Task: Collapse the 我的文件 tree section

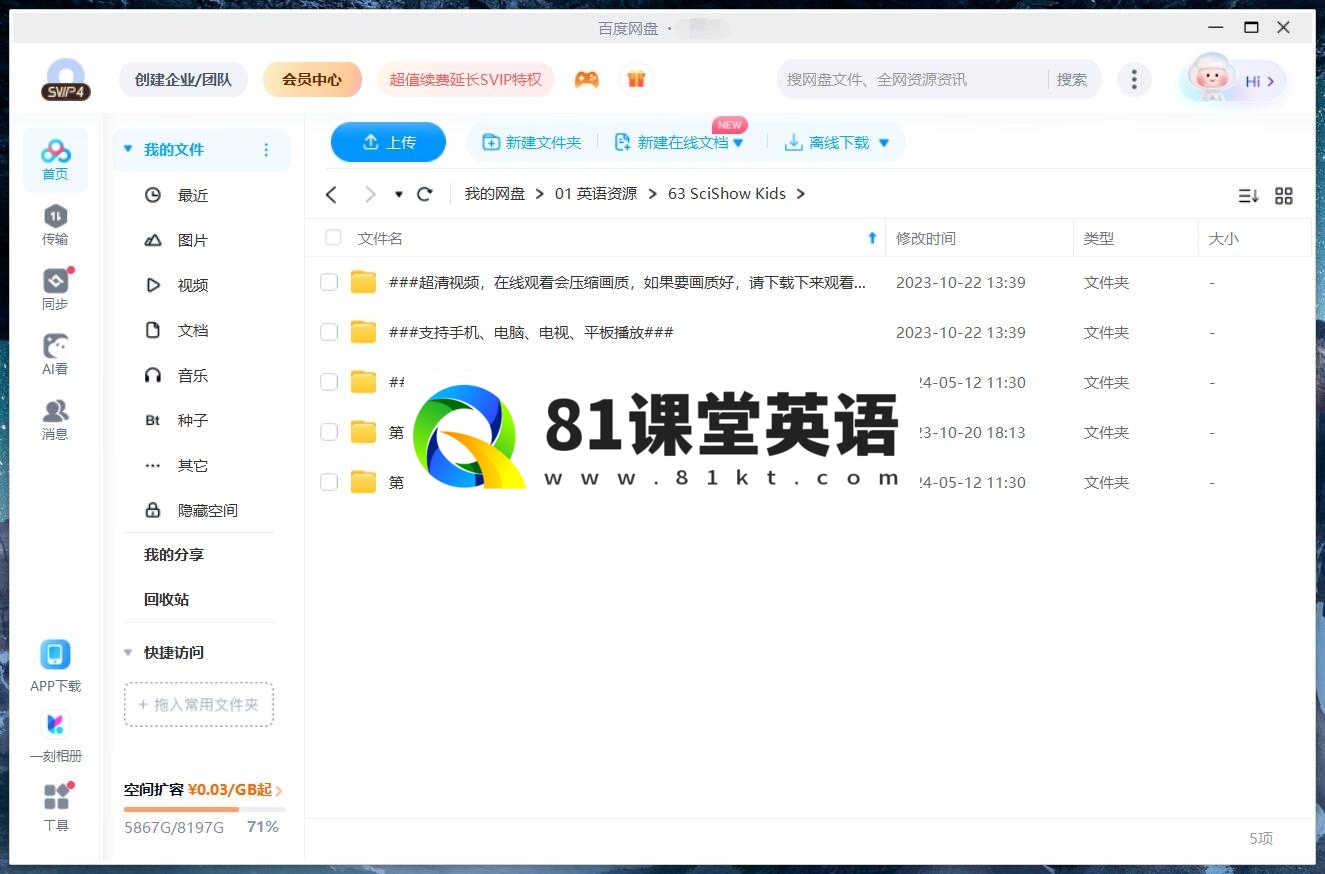Action: 128,149
